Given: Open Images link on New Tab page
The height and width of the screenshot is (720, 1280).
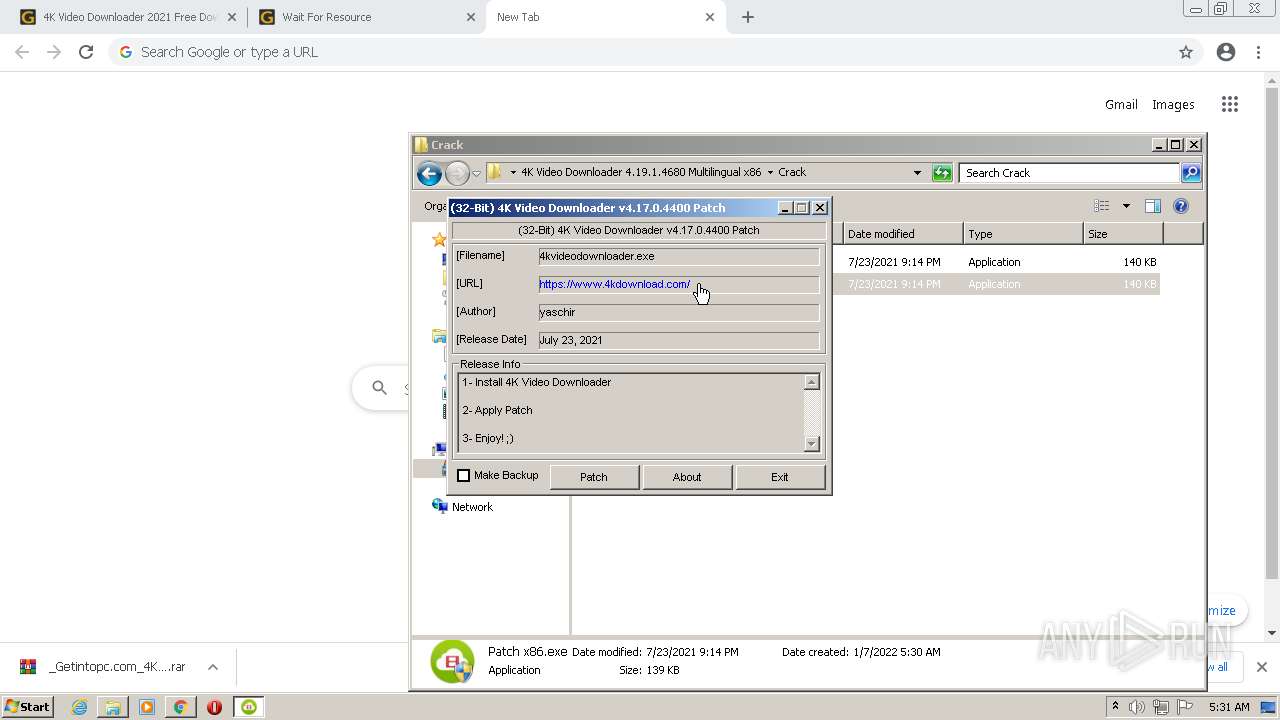Looking at the screenshot, I should coord(1173,104).
